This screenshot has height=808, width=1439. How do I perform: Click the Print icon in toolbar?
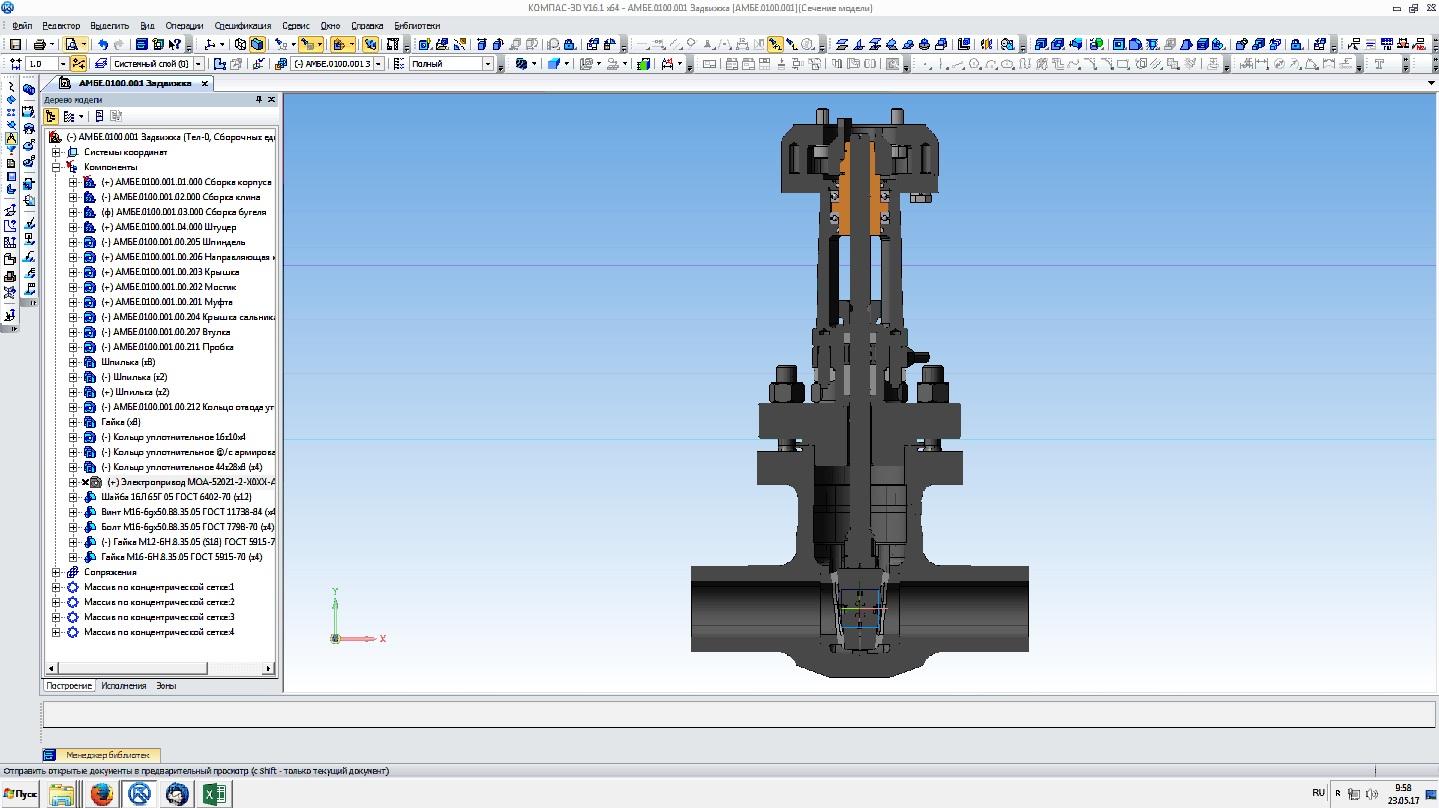click(x=39, y=44)
